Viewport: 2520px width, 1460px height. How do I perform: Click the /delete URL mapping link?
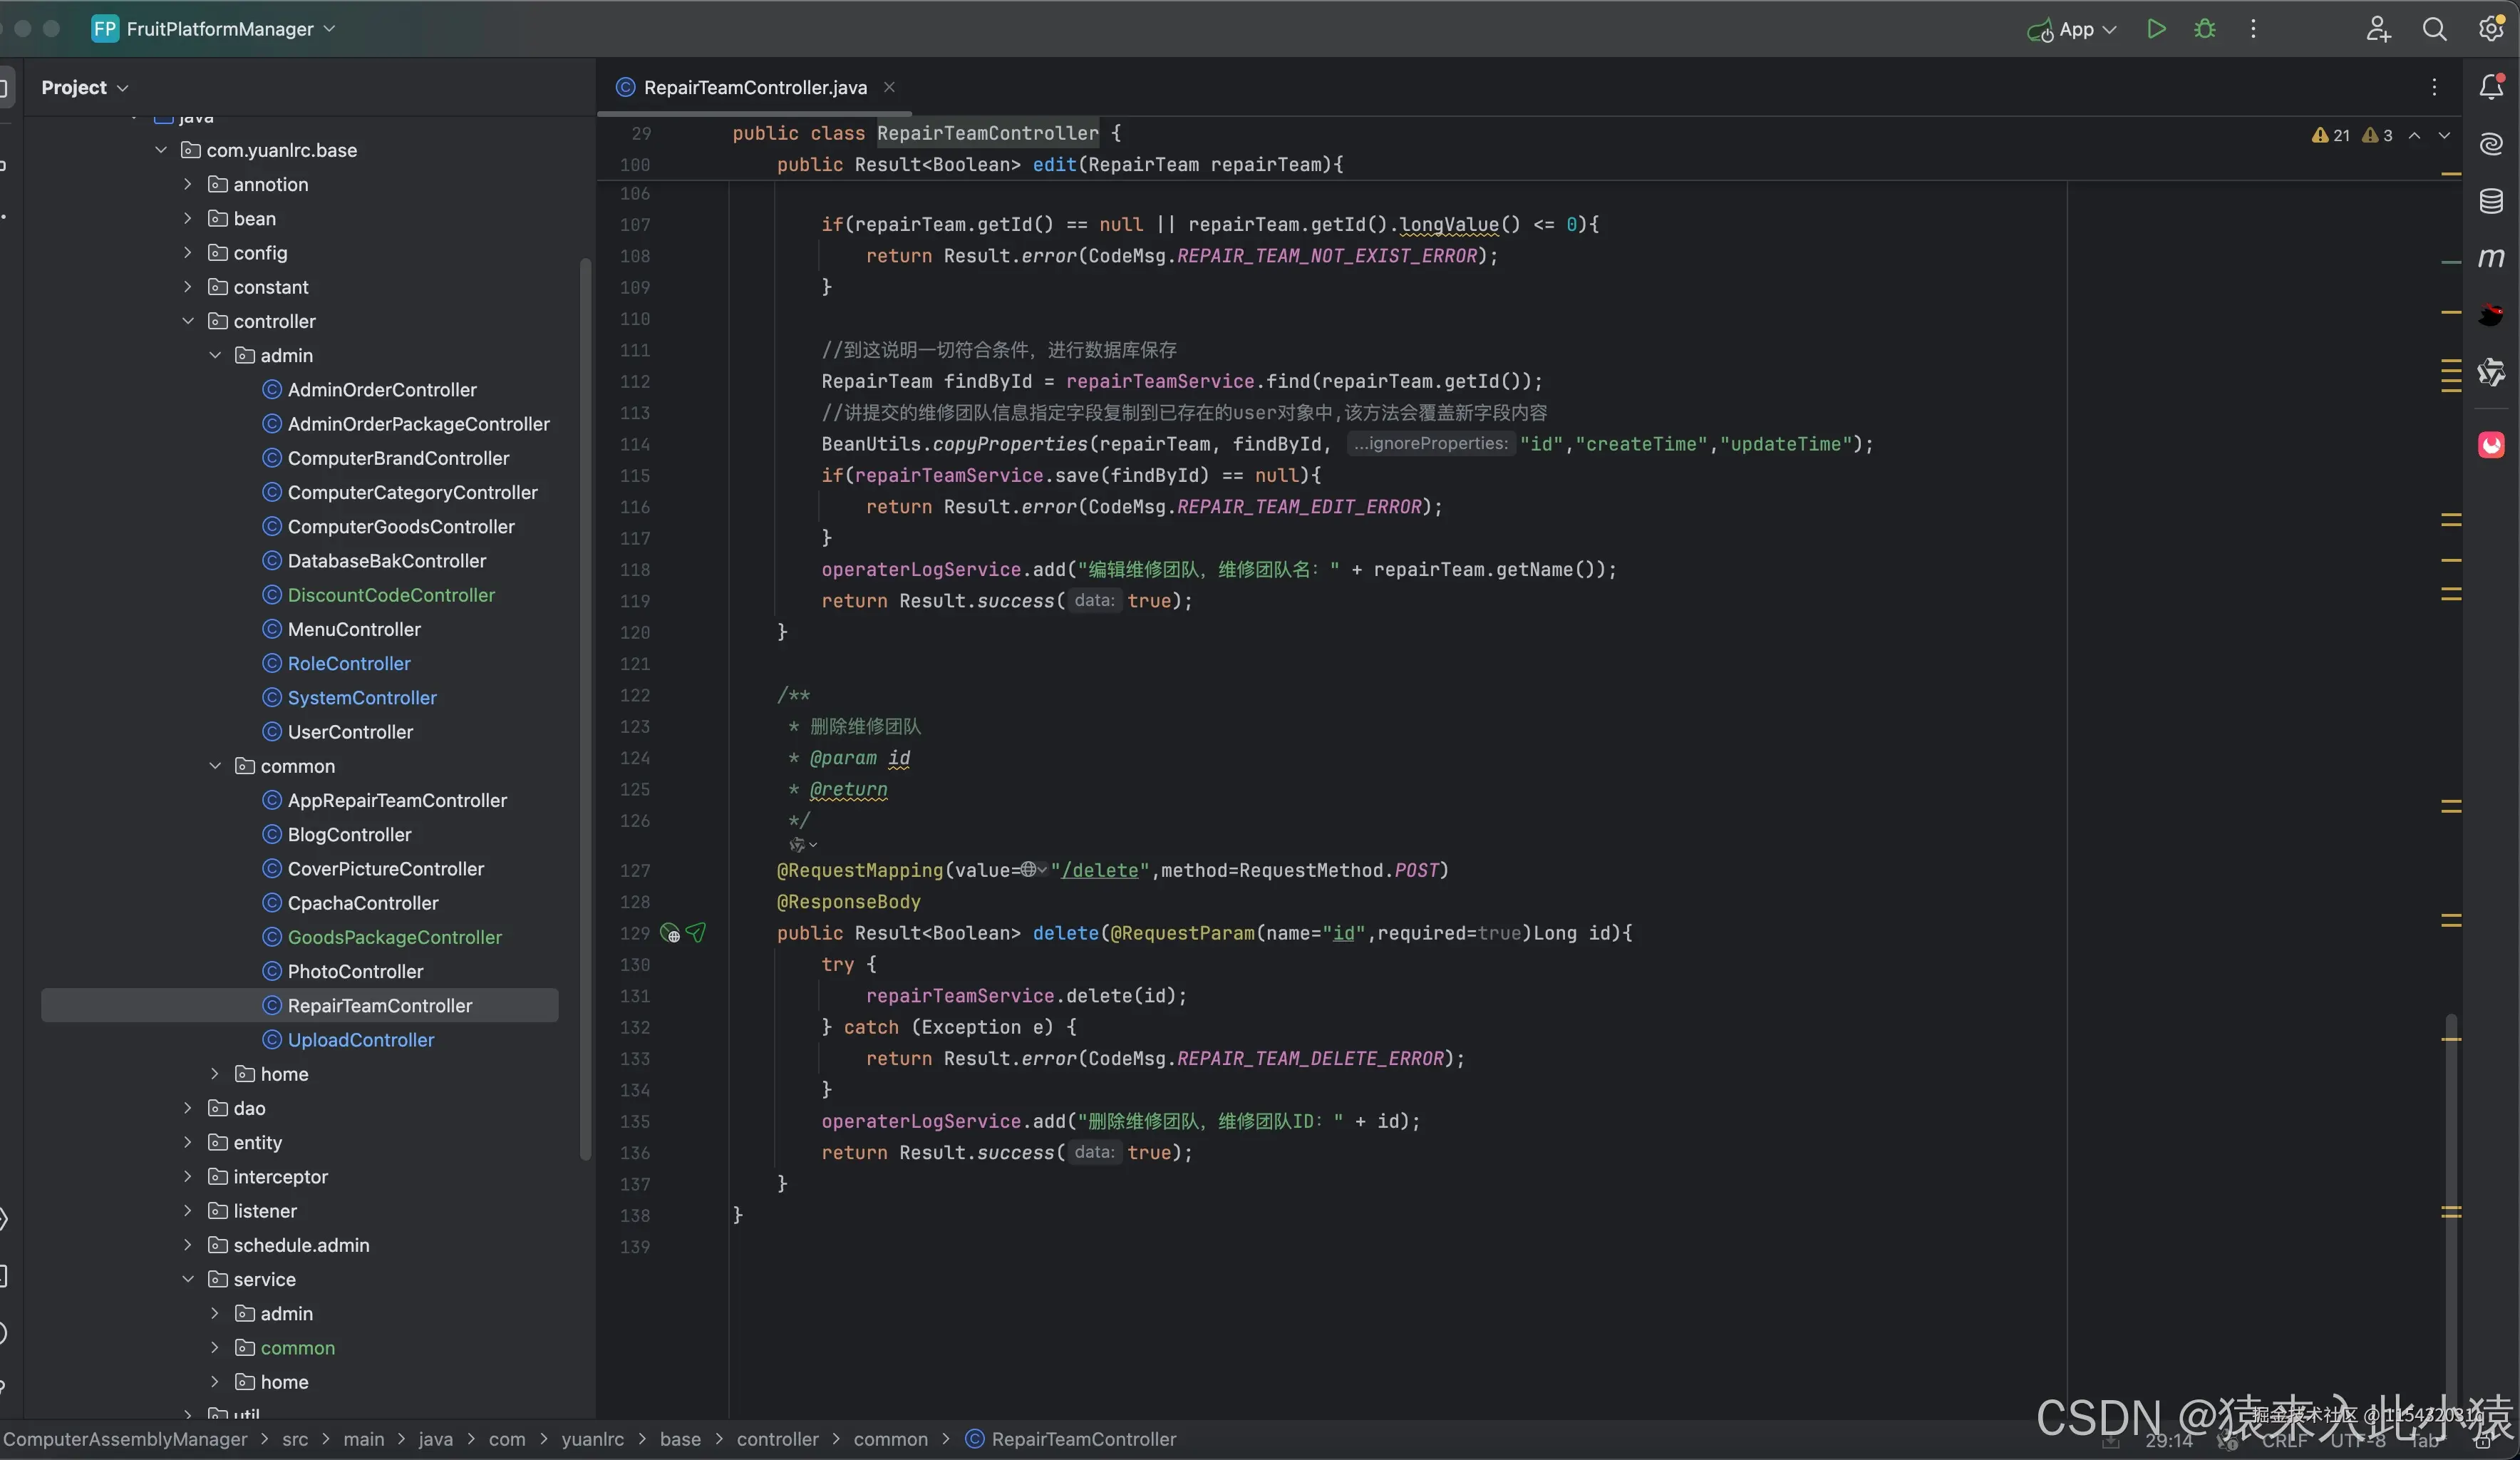pyautogui.click(x=1099, y=870)
